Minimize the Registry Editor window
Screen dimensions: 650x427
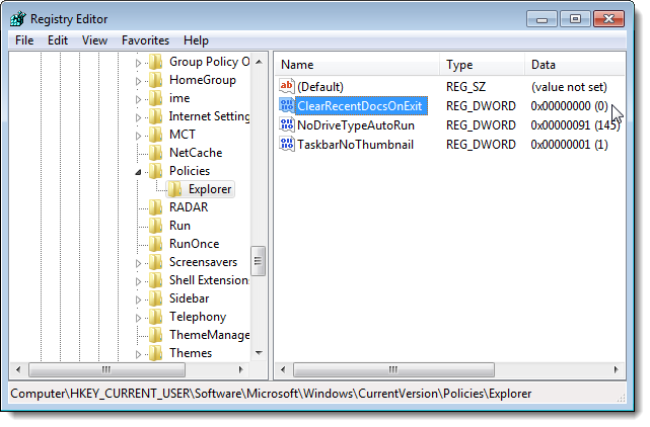pyautogui.click(x=541, y=19)
